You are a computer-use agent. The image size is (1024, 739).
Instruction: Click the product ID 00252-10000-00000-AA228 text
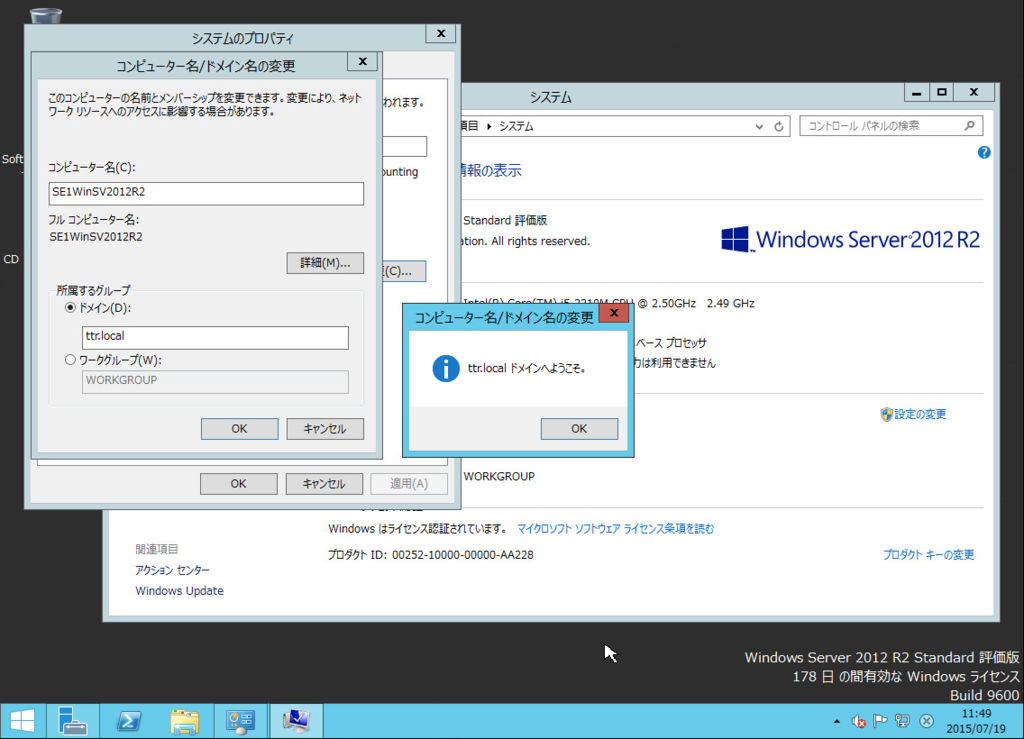click(462, 555)
